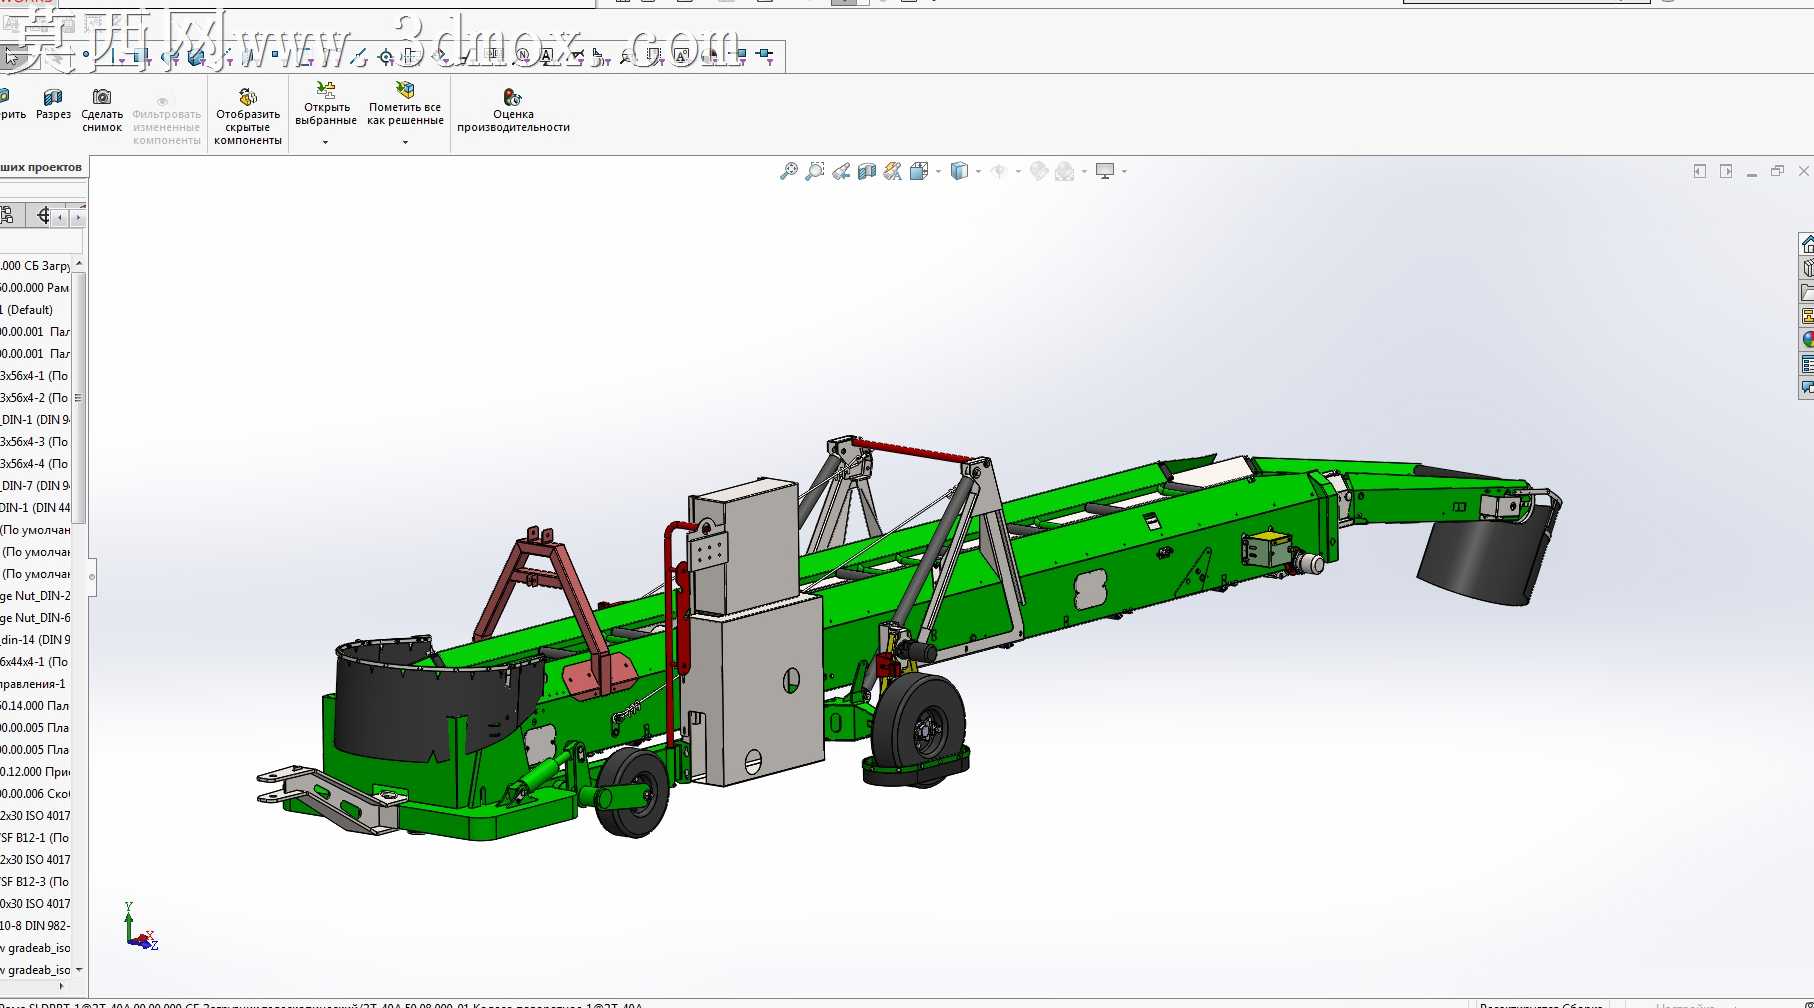Select tree row "0.12.000 При"
Image resolution: width=1814 pixels, height=1008 pixels.
pyautogui.click(x=35, y=772)
